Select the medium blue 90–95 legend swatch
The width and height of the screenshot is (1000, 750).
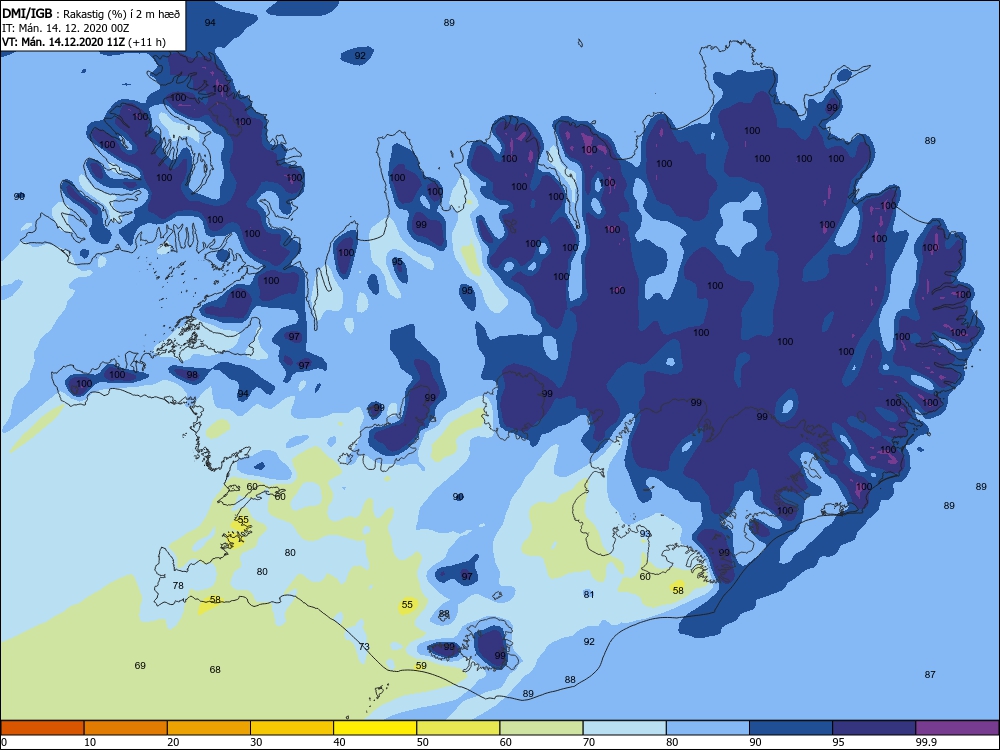tap(791, 728)
